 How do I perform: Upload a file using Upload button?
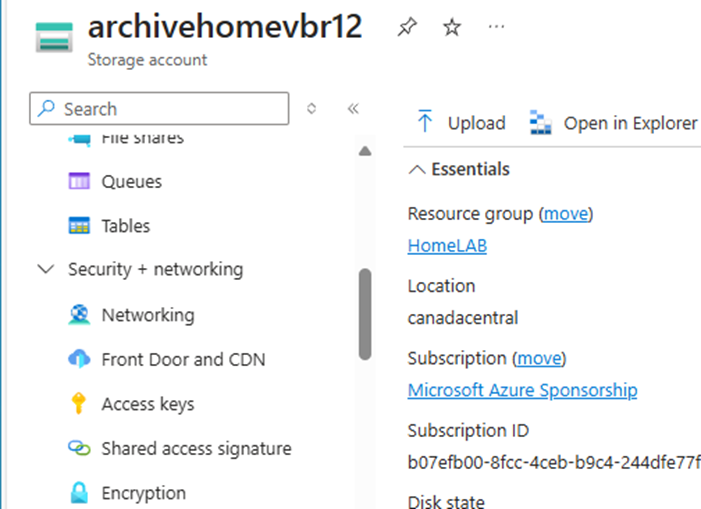tap(461, 122)
